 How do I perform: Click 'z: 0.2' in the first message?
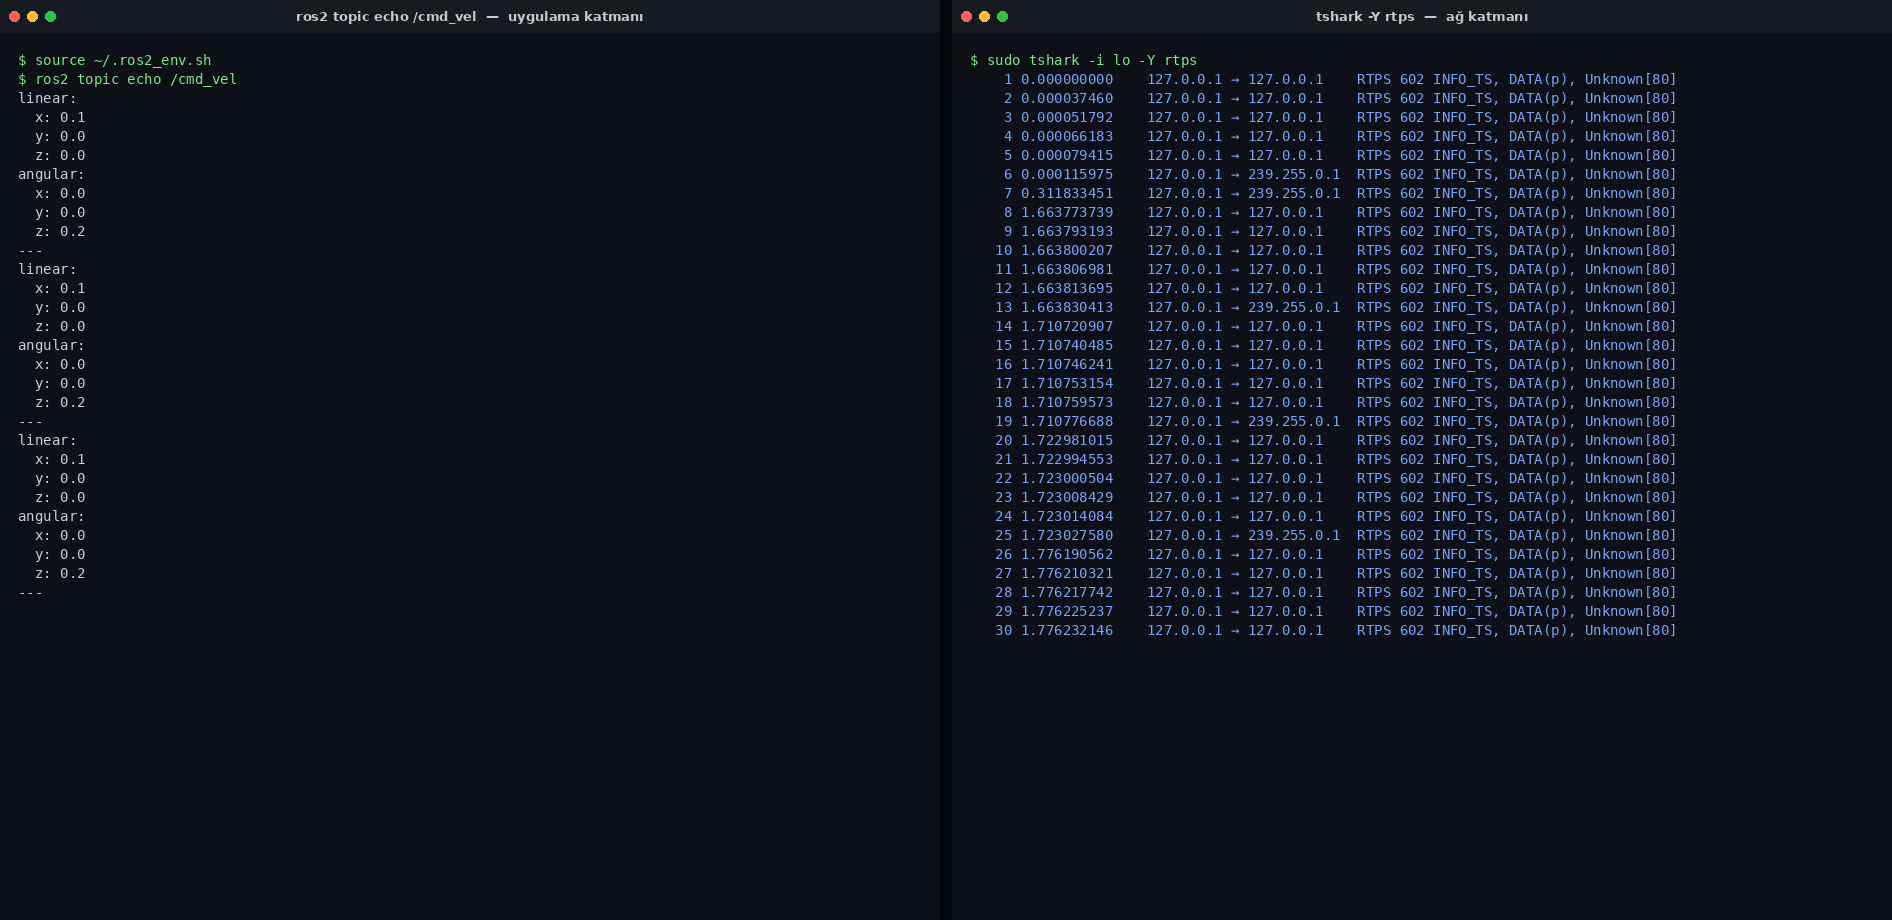(x=60, y=231)
